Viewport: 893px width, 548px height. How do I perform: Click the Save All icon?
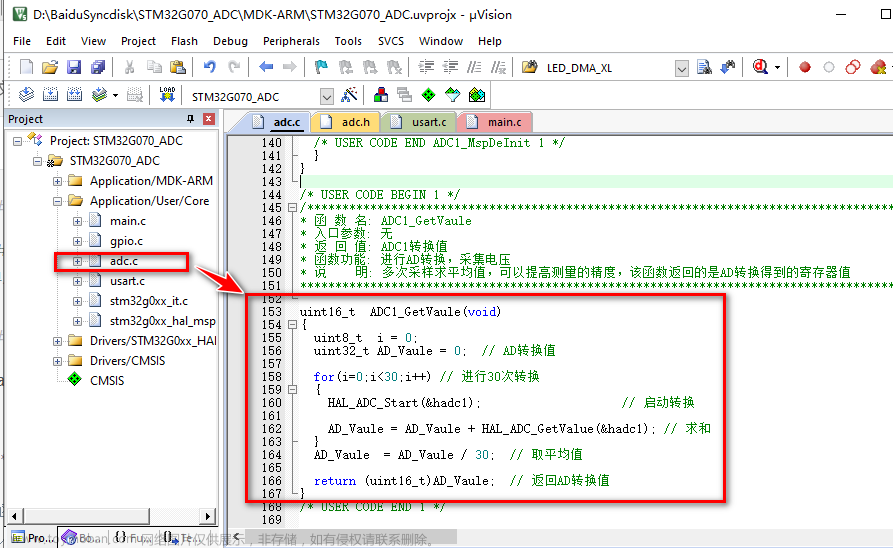[x=98, y=67]
